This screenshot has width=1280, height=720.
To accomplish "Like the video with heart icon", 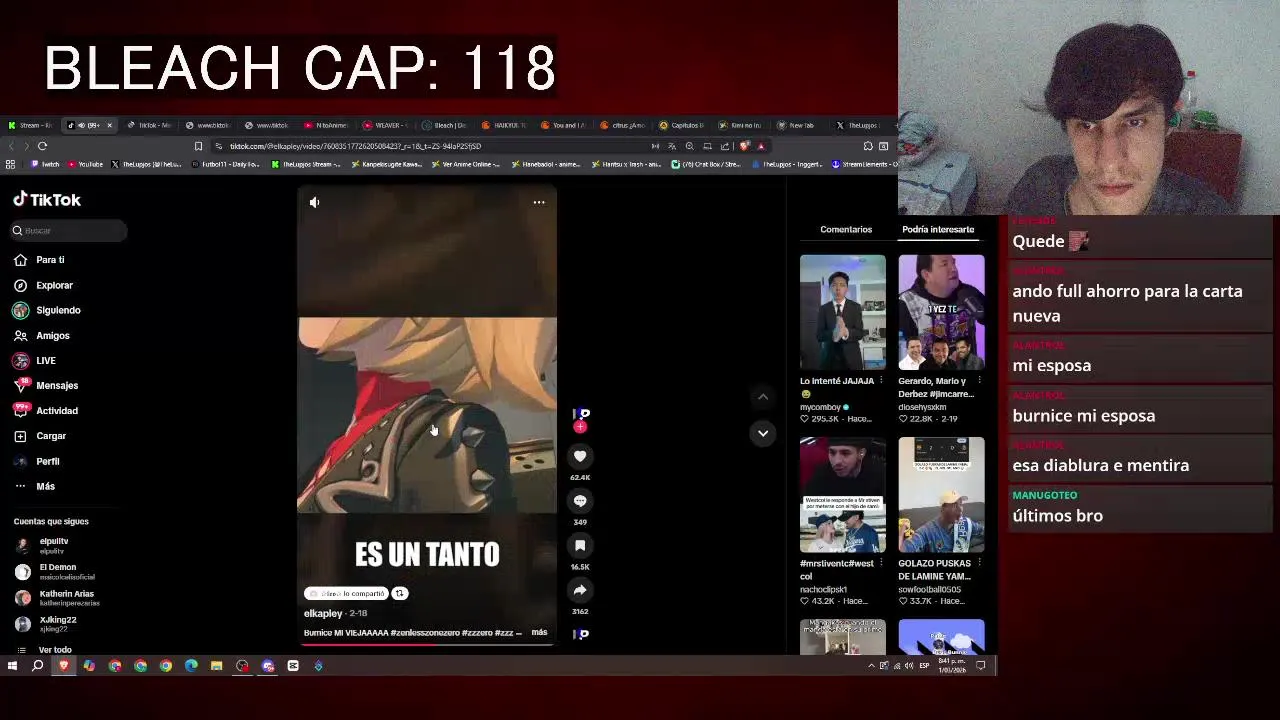I will pyautogui.click(x=580, y=456).
